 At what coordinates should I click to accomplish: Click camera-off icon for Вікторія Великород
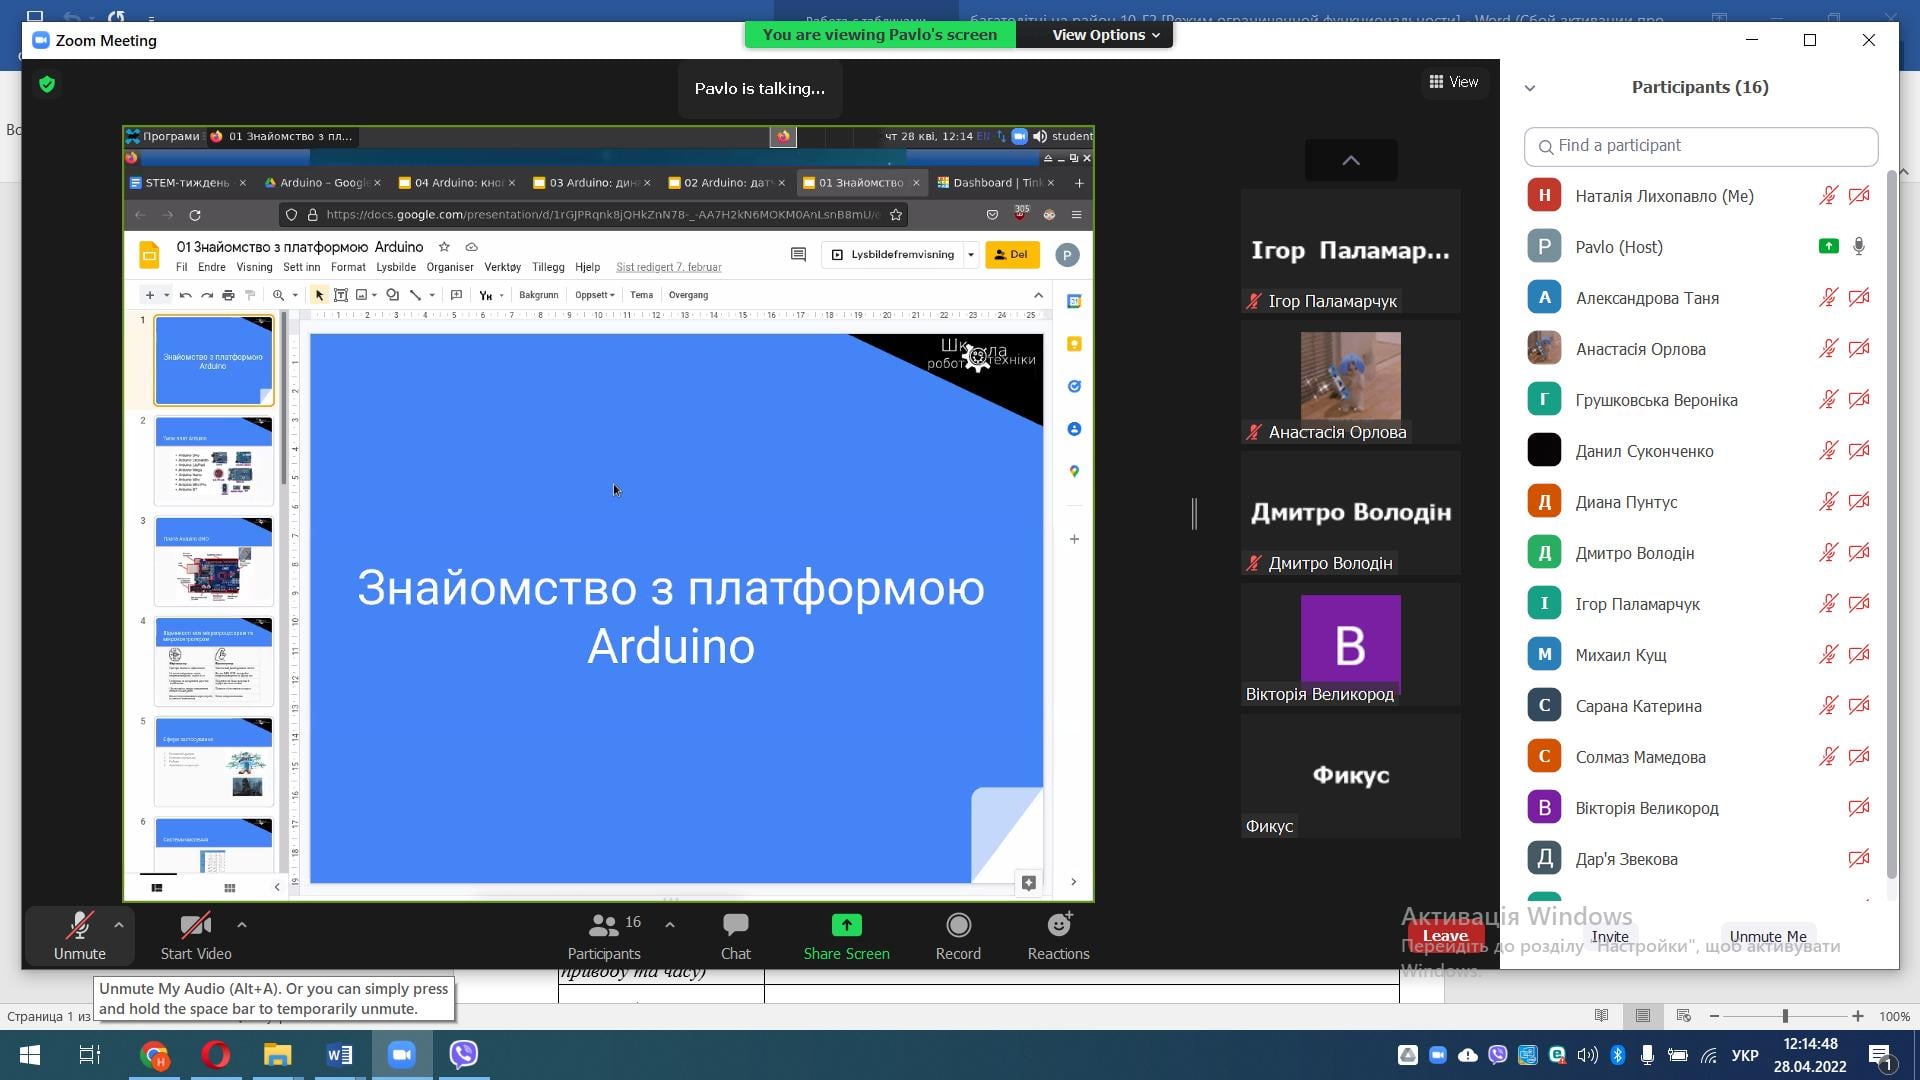pos(1859,808)
